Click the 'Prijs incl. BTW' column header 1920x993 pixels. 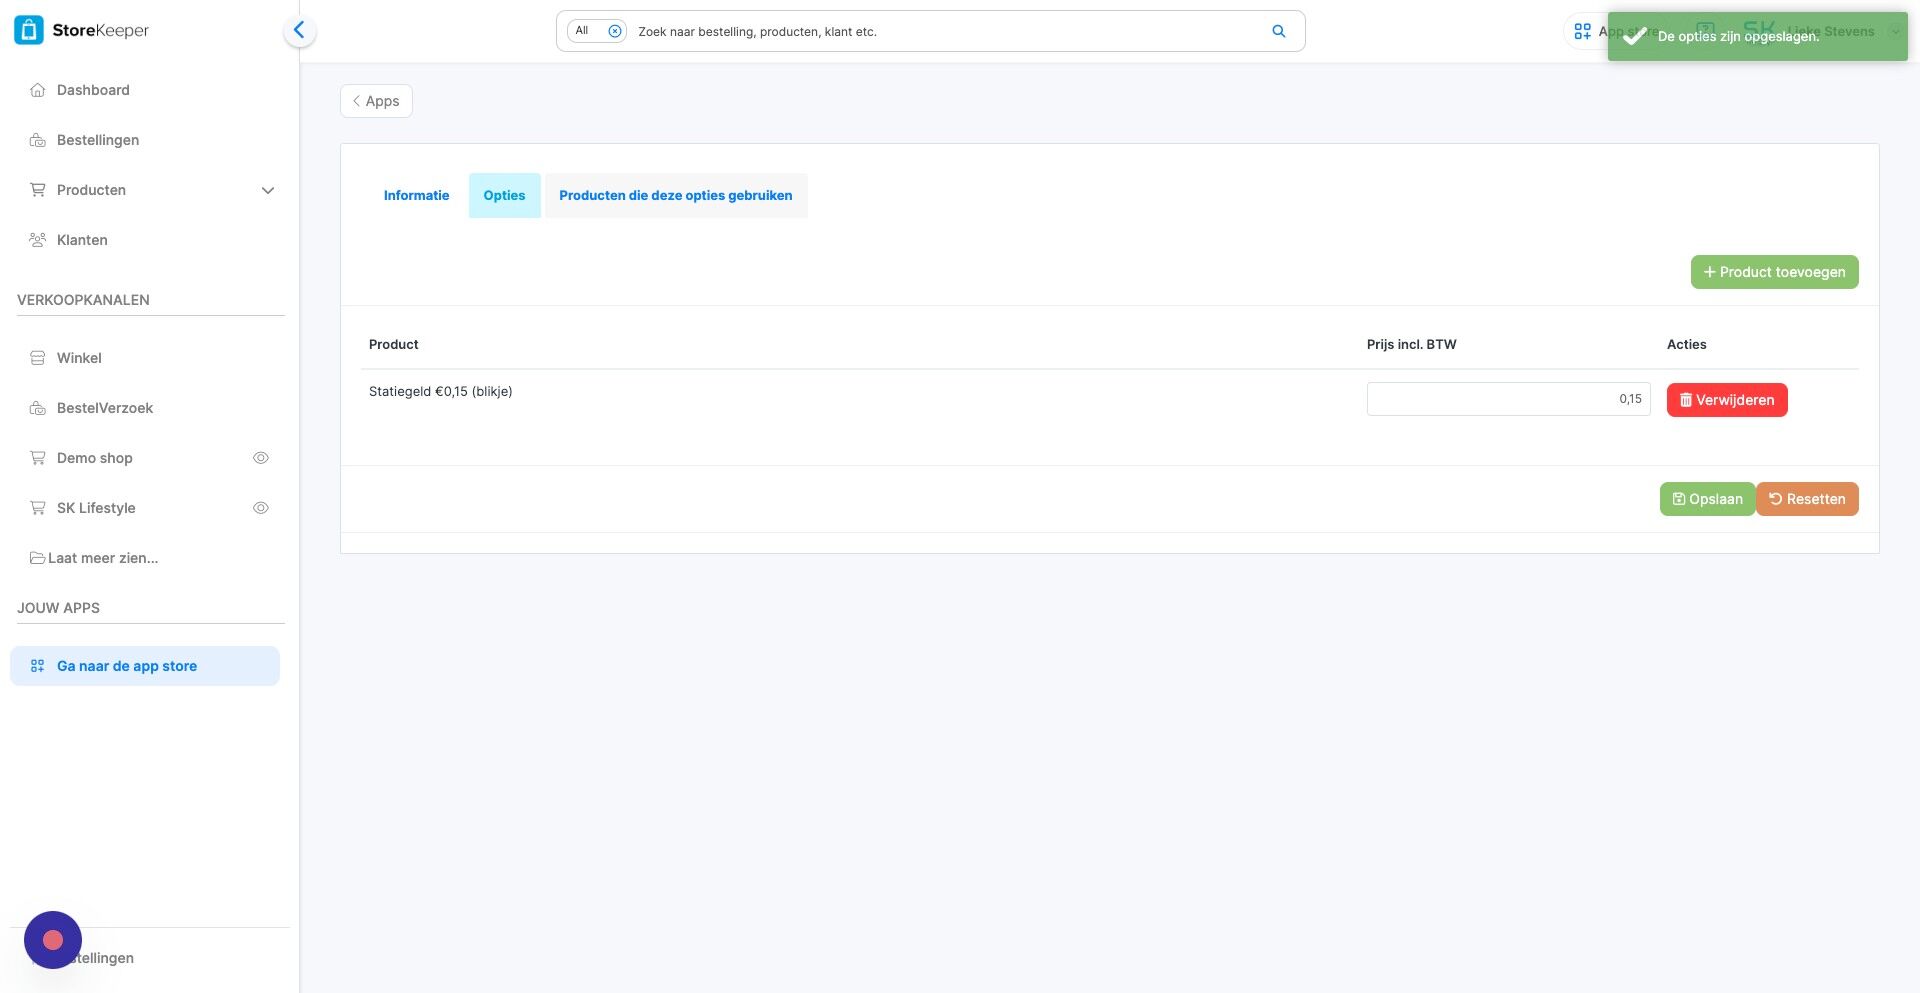[x=1412, y=344]
